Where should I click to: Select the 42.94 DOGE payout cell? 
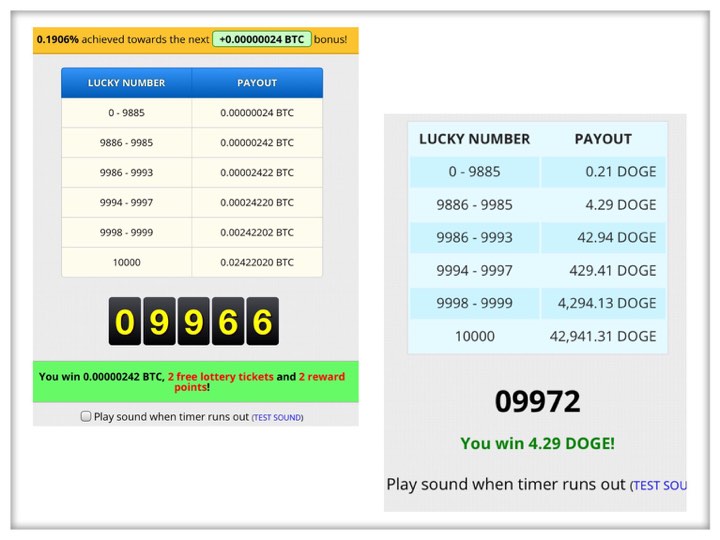click(603, 237)
